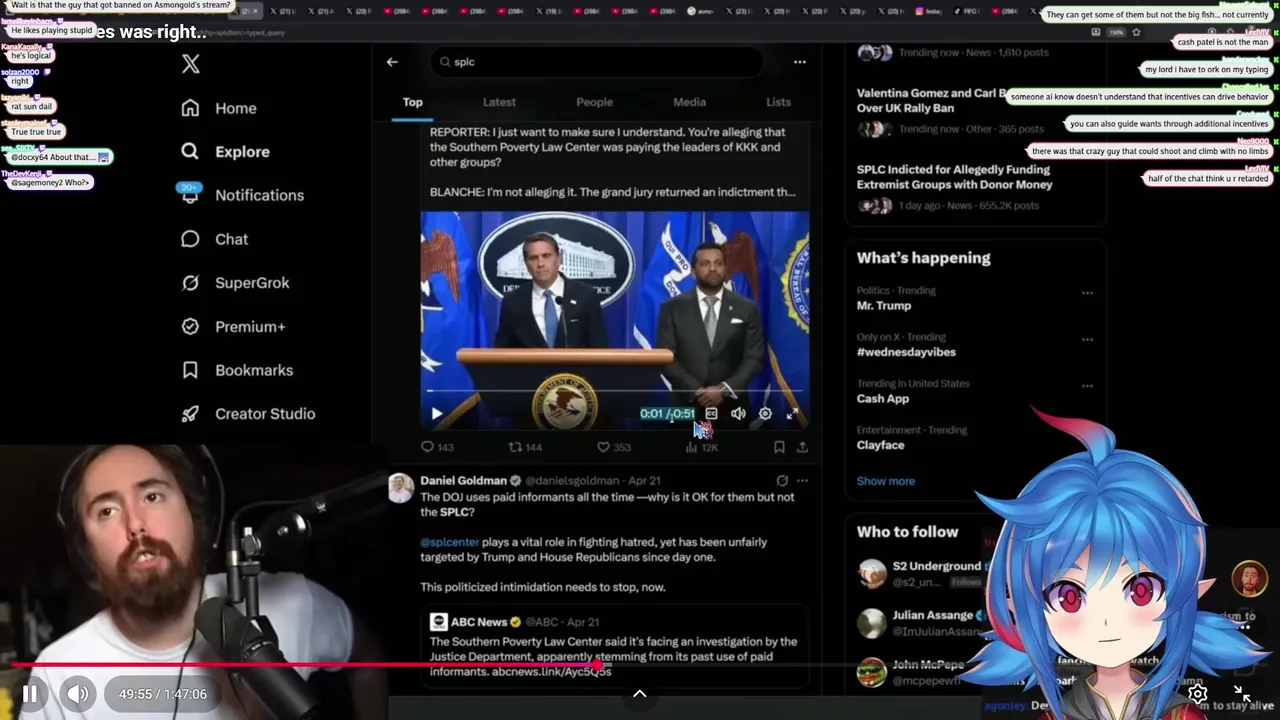Seek on embedded video progress bar
Screen dimensions: 1280x720
(x=614, y=392)
